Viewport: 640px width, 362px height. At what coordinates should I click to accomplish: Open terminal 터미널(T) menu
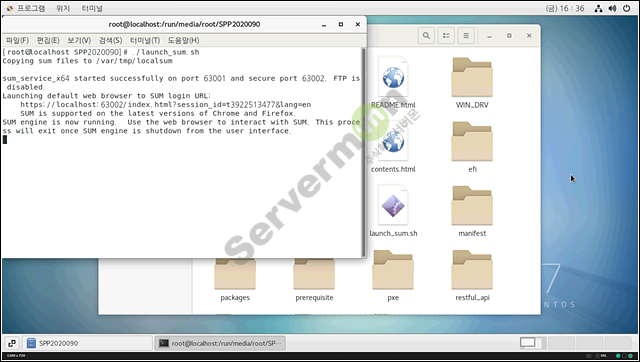click(x=145, y=40)
